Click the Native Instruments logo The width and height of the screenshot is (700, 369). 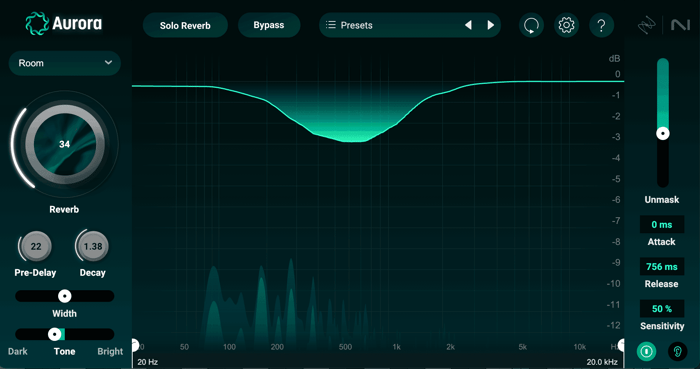pos(680,25)
